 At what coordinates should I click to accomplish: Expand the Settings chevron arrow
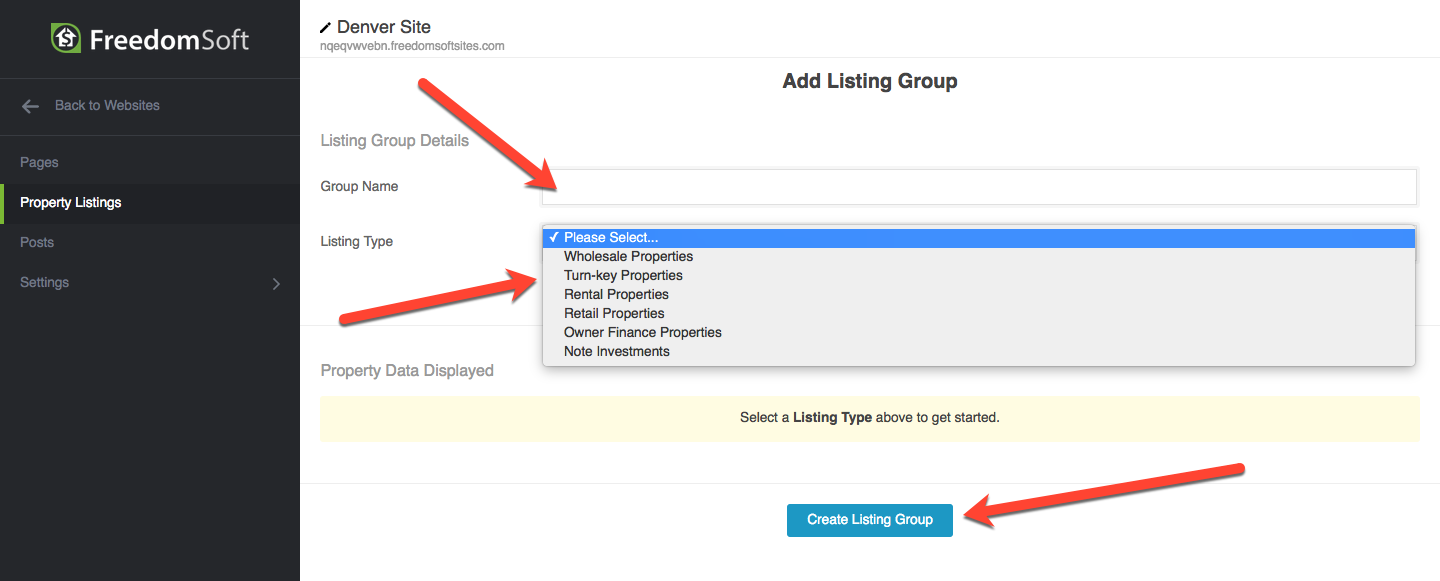[277, 284]
